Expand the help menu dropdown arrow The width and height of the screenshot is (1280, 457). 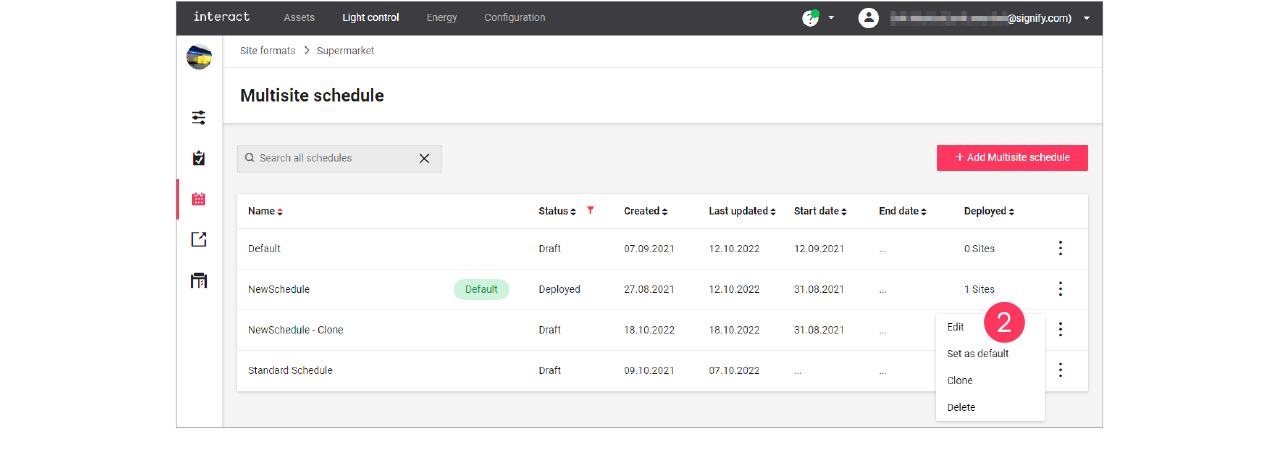831,18
